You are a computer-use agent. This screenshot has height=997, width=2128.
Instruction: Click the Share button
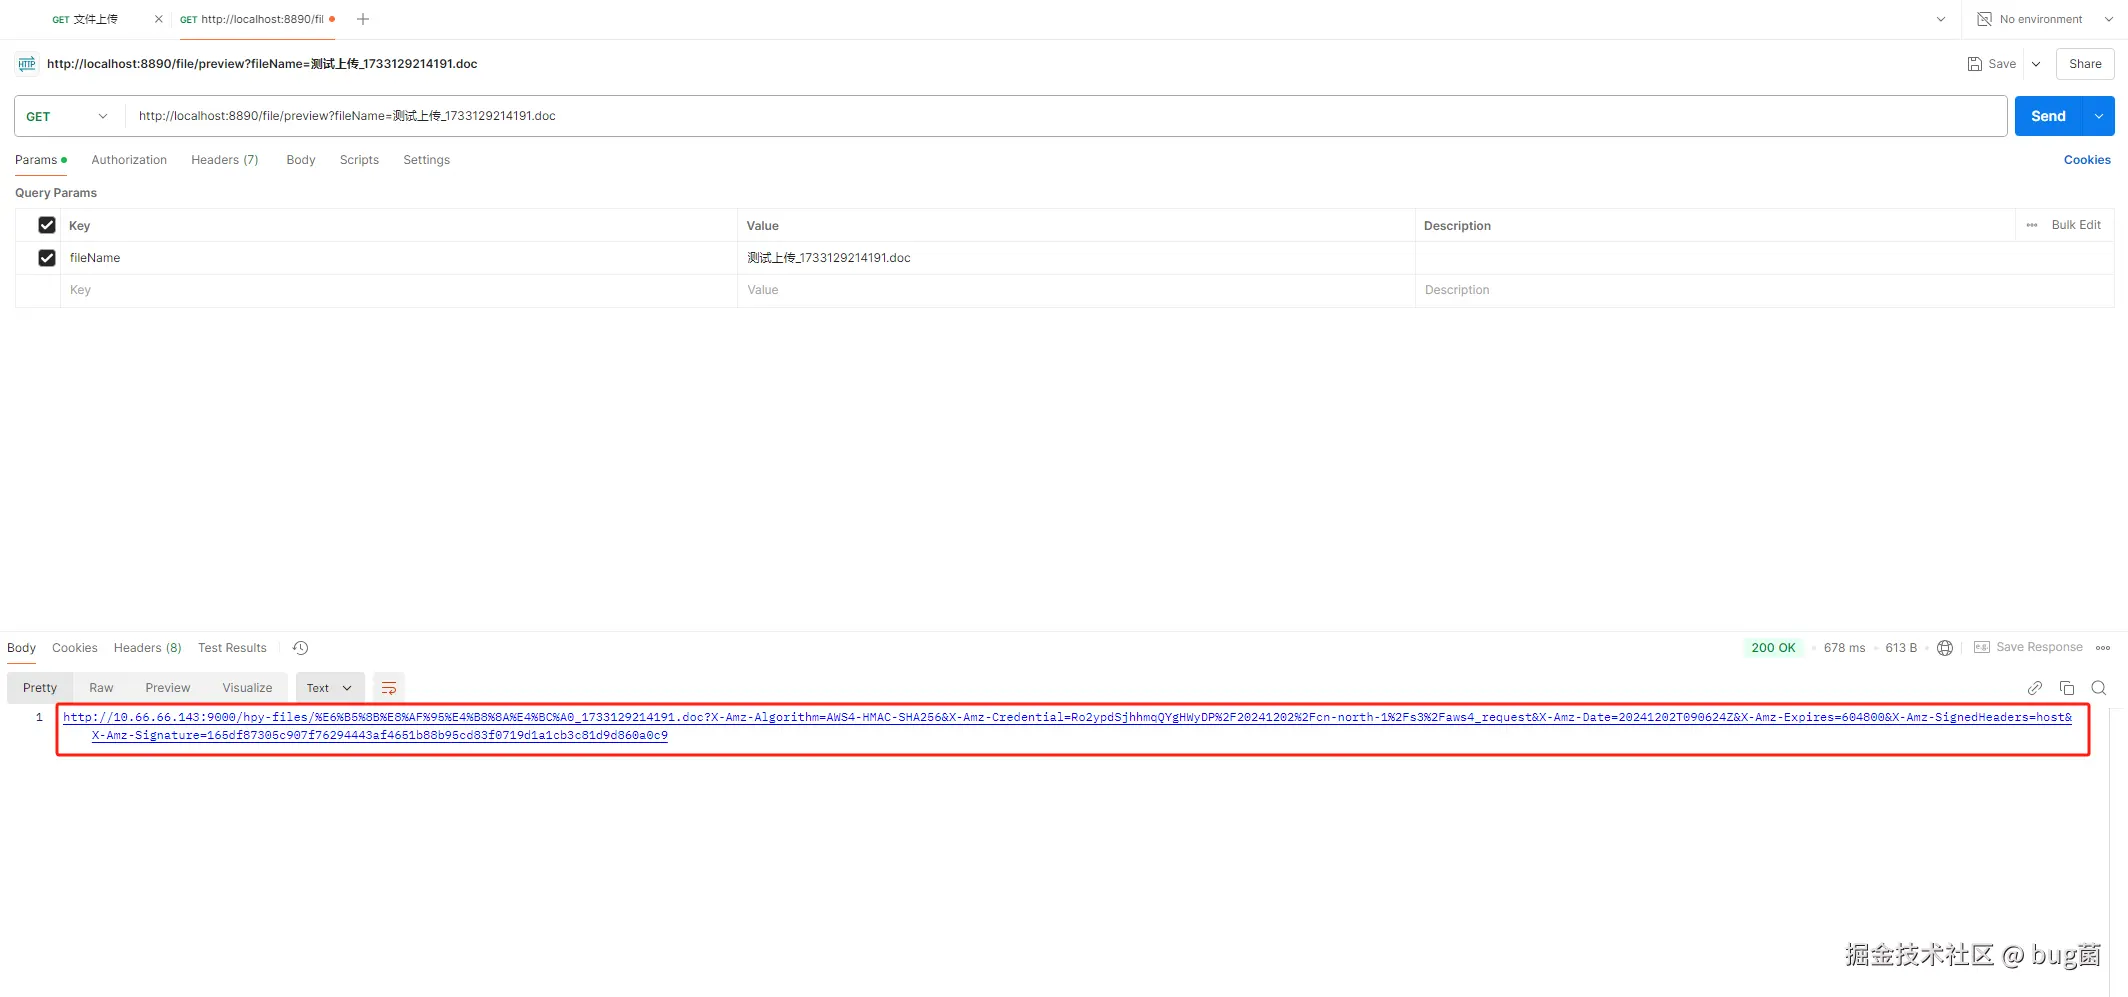pyautogui.click(x=2085, y=64)
